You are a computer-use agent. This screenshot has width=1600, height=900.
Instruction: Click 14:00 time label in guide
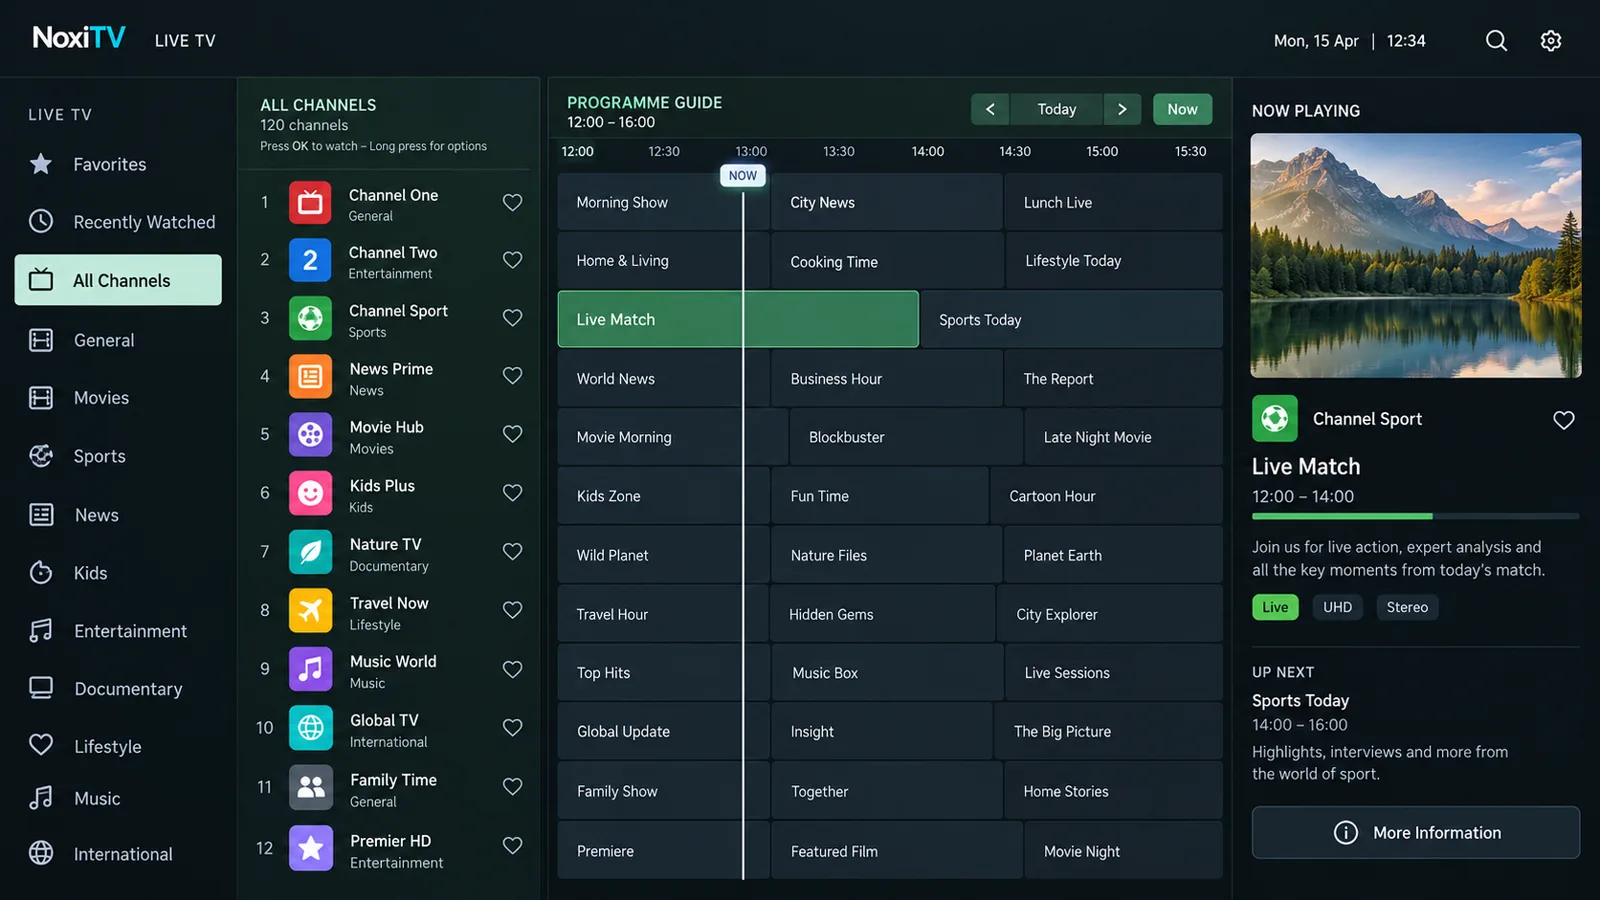(928, 151)
